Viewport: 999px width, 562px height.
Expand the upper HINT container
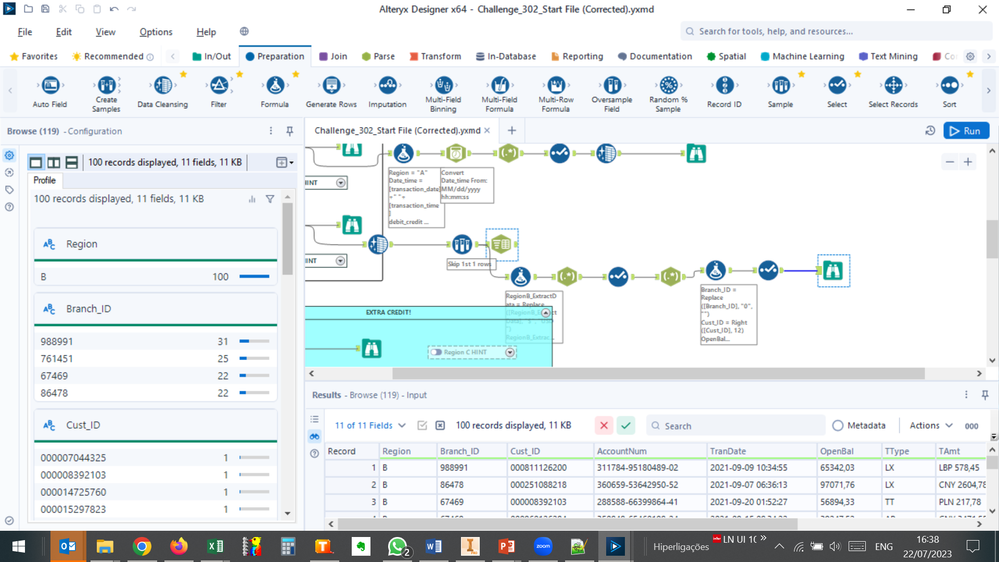point(341,183)
